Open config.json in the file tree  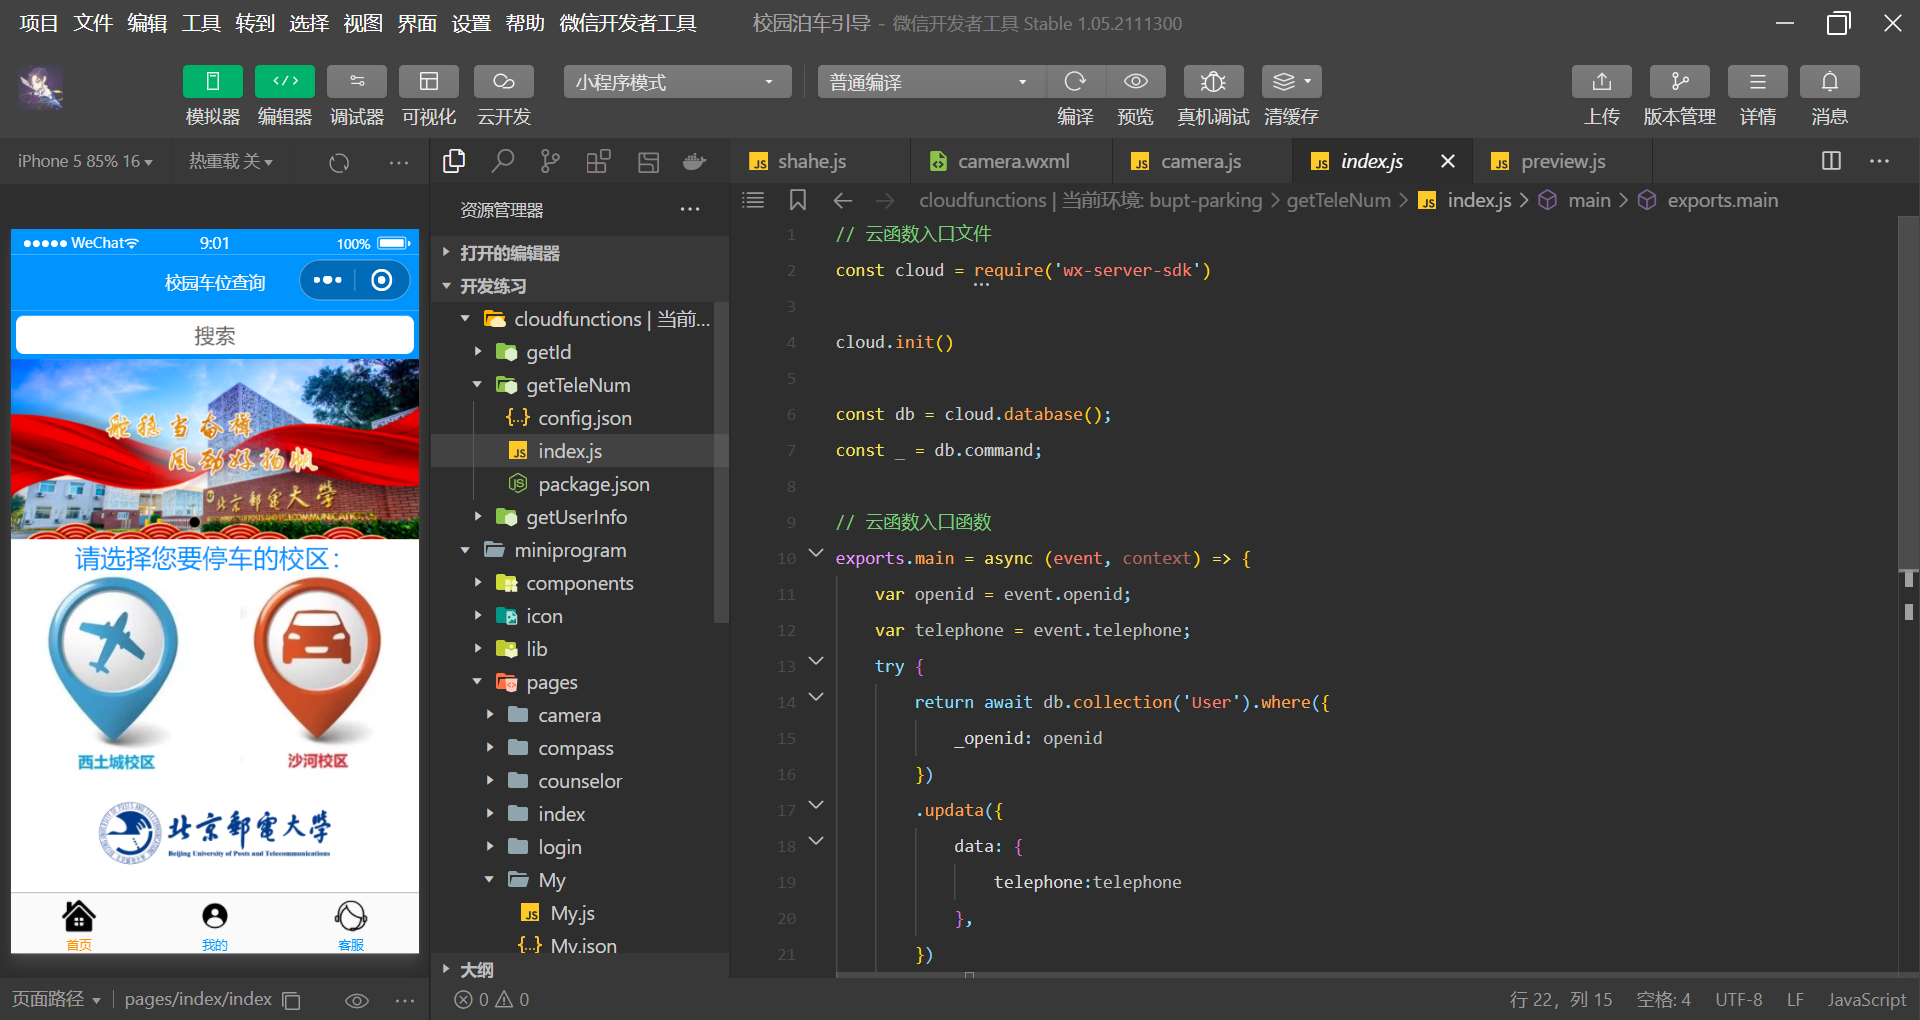click(572, 418)
